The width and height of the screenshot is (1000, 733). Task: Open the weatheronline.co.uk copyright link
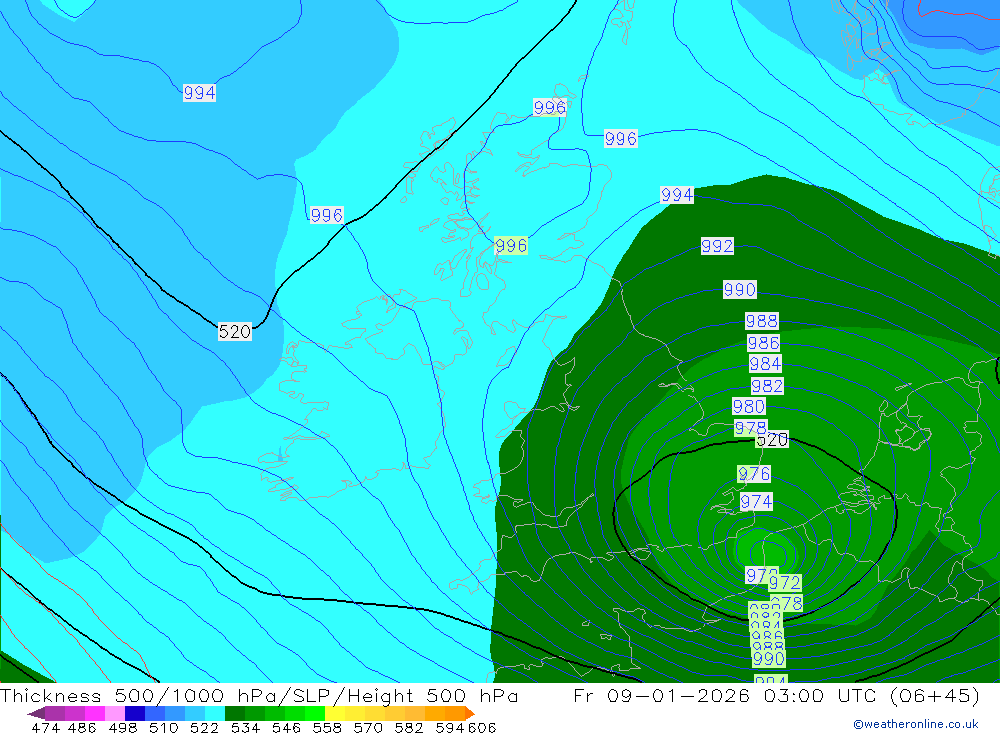[x=916, y=724]
